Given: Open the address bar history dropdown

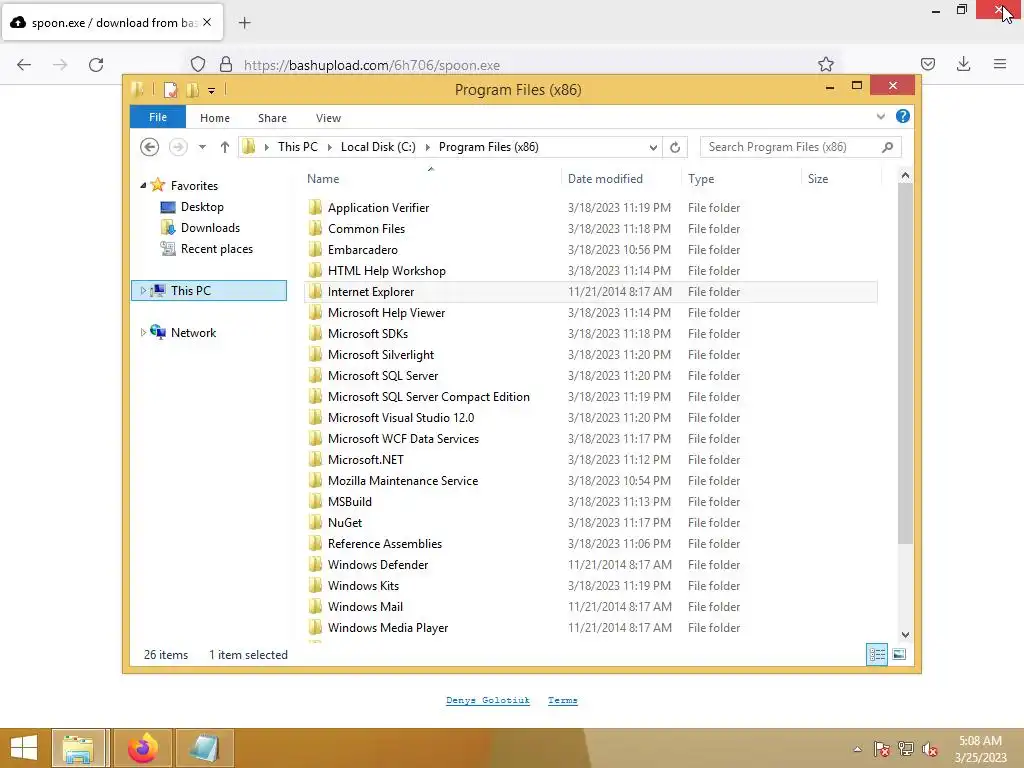Looking at the screenshot, I should 653,148.
